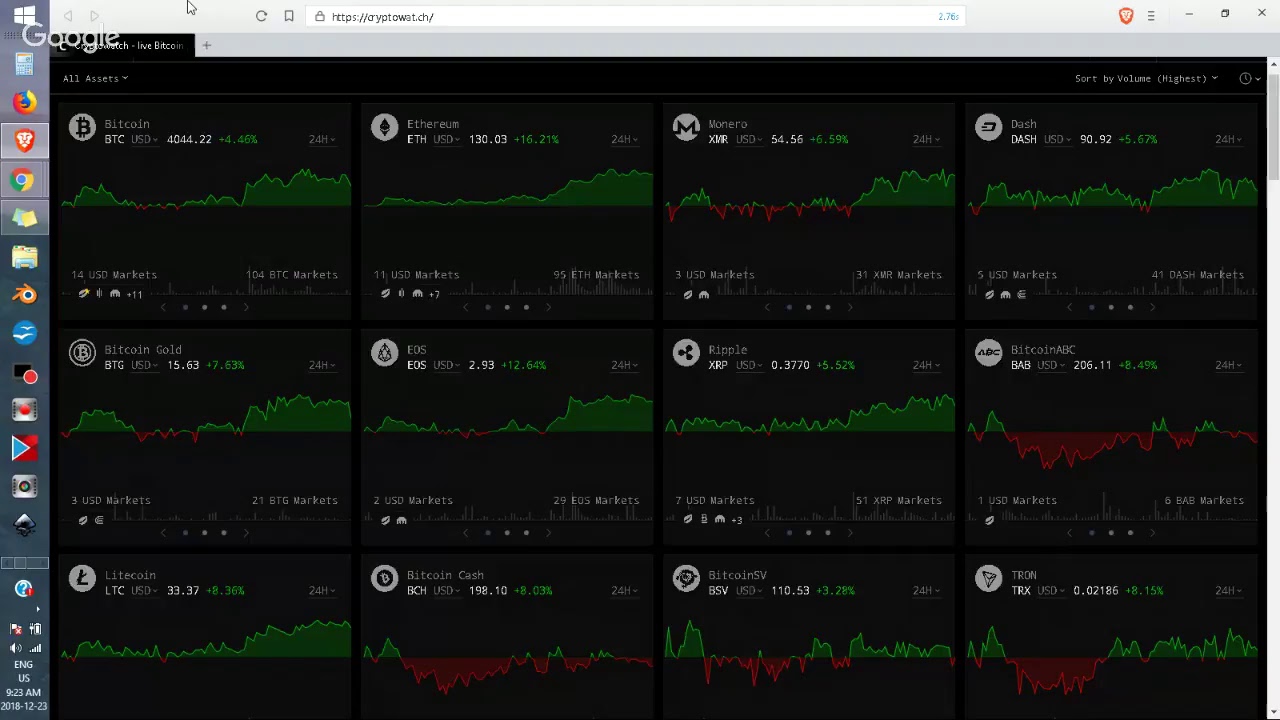Go to previous page in Dash card

point(1070,307)
